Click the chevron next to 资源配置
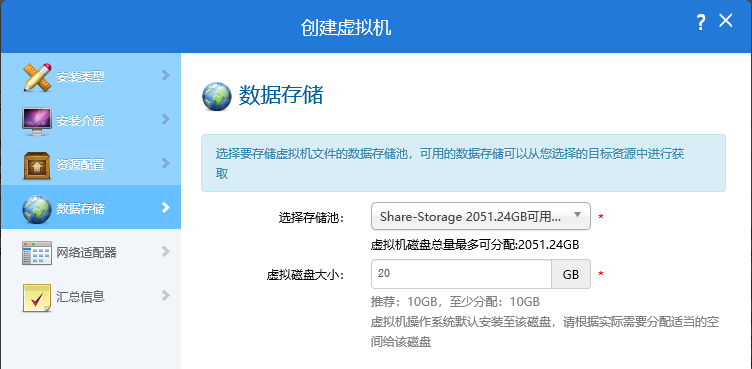 (x=165, y=164)
